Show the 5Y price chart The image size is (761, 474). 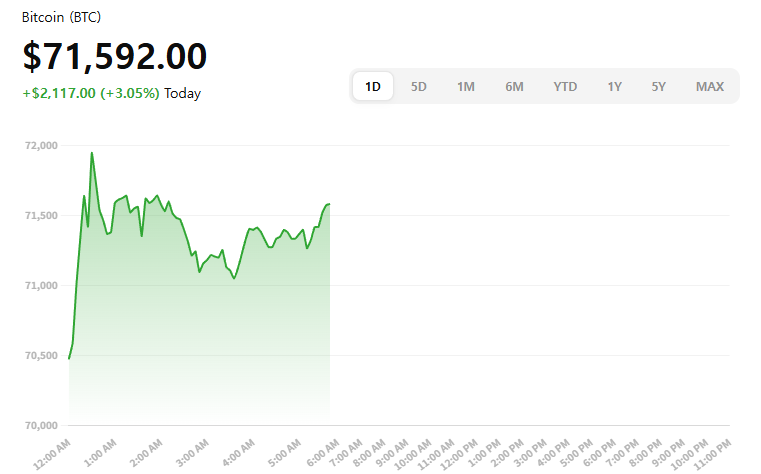[x=658, y=86]
